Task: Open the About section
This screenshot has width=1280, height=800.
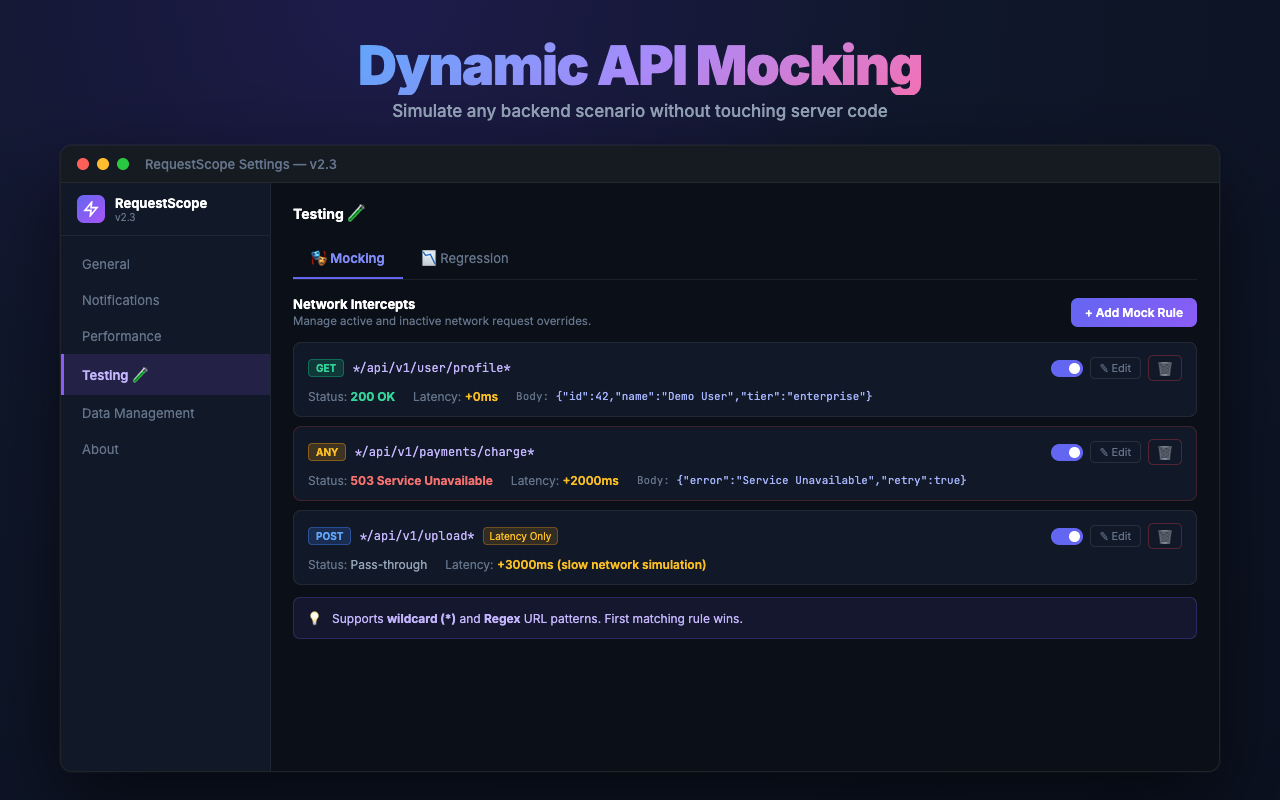Action: (165, 449)
